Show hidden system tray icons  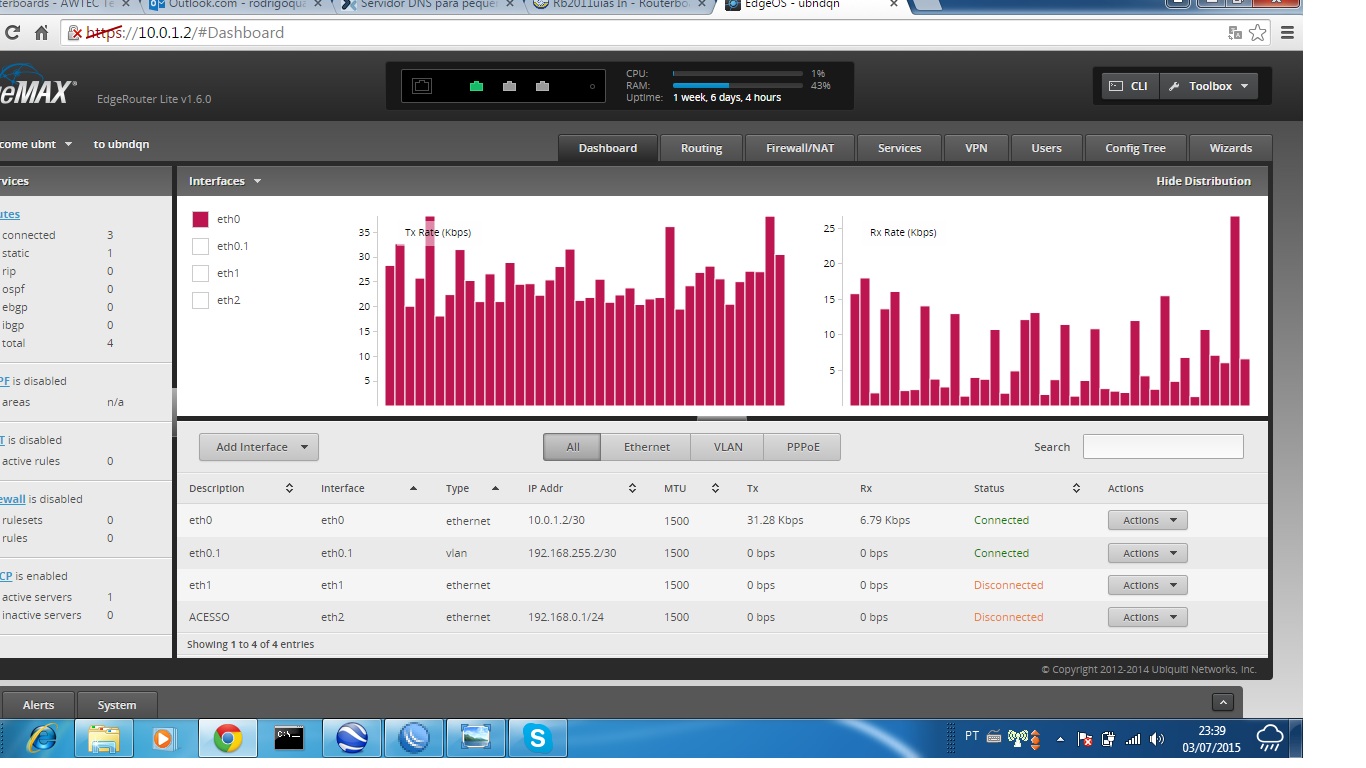click(1060, 740)
